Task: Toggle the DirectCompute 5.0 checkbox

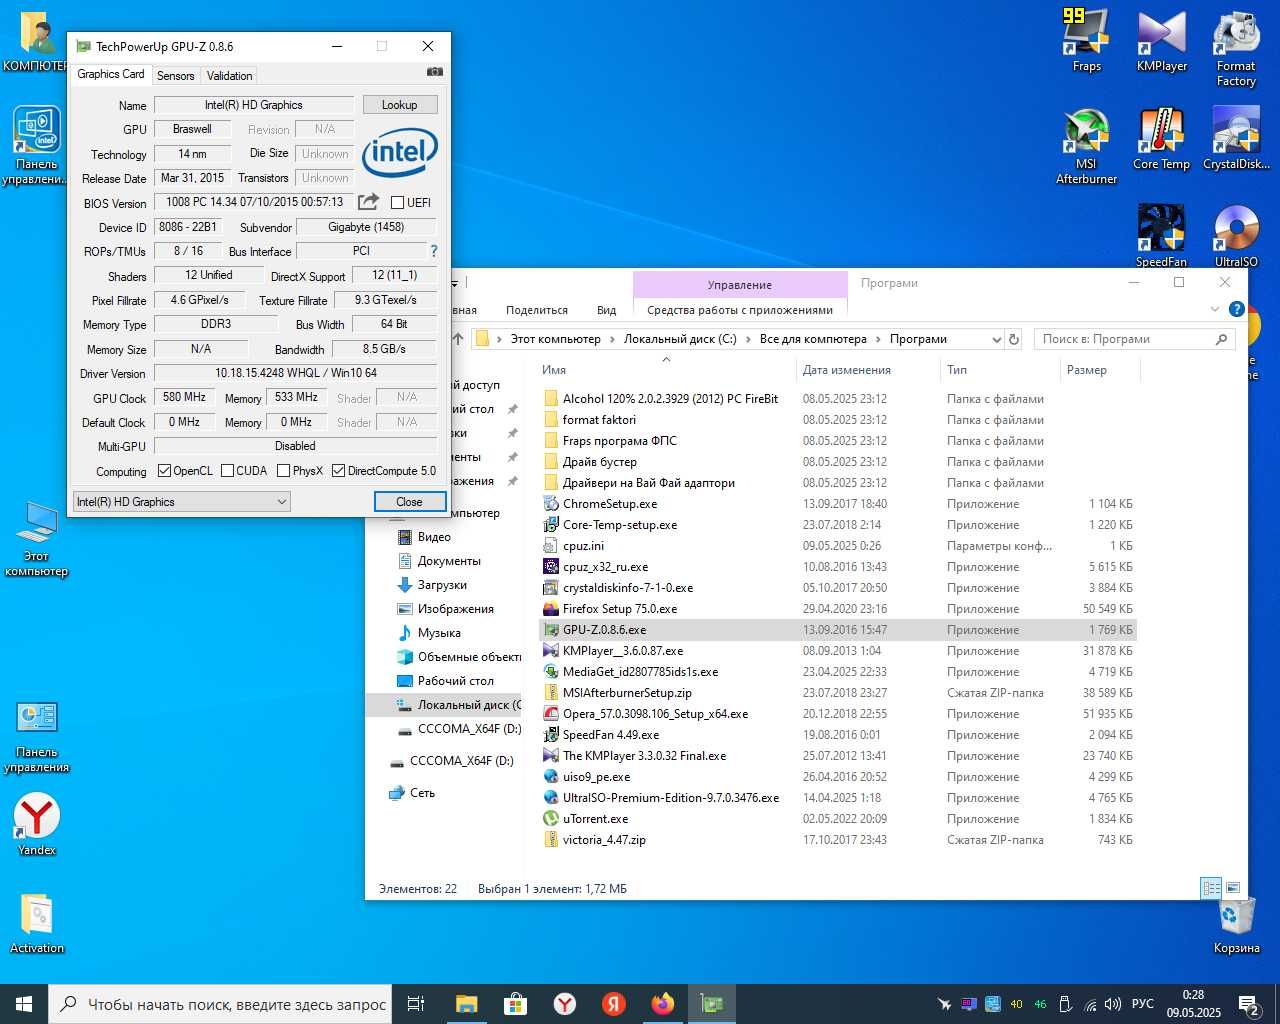Action: [x=338, y=471]
